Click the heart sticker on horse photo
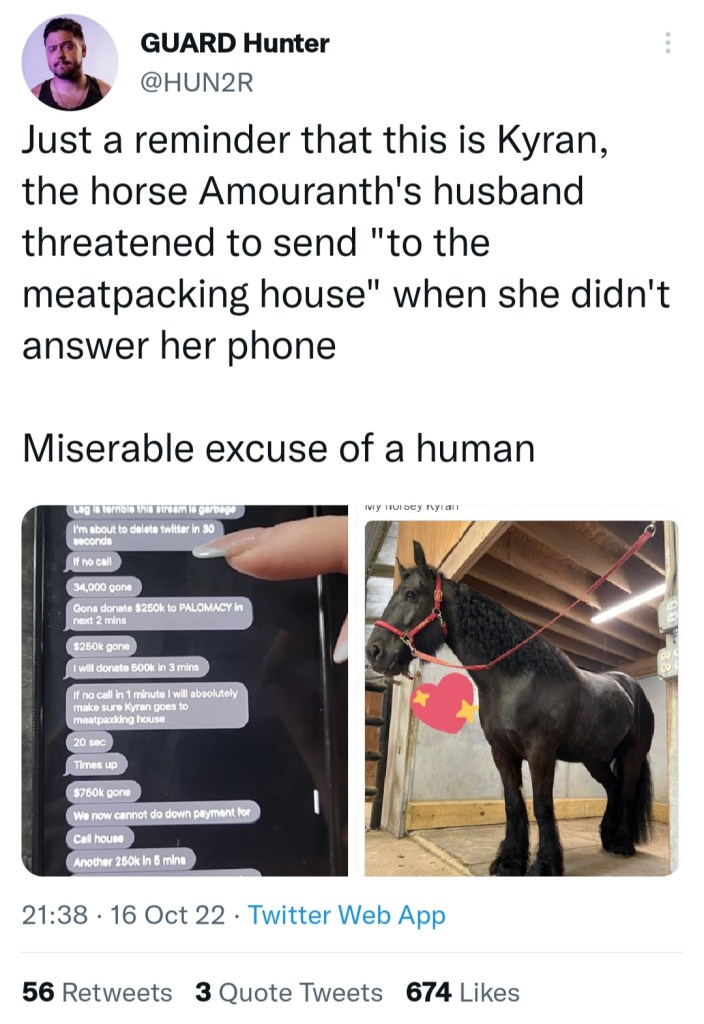 click(x=444, y=702)
